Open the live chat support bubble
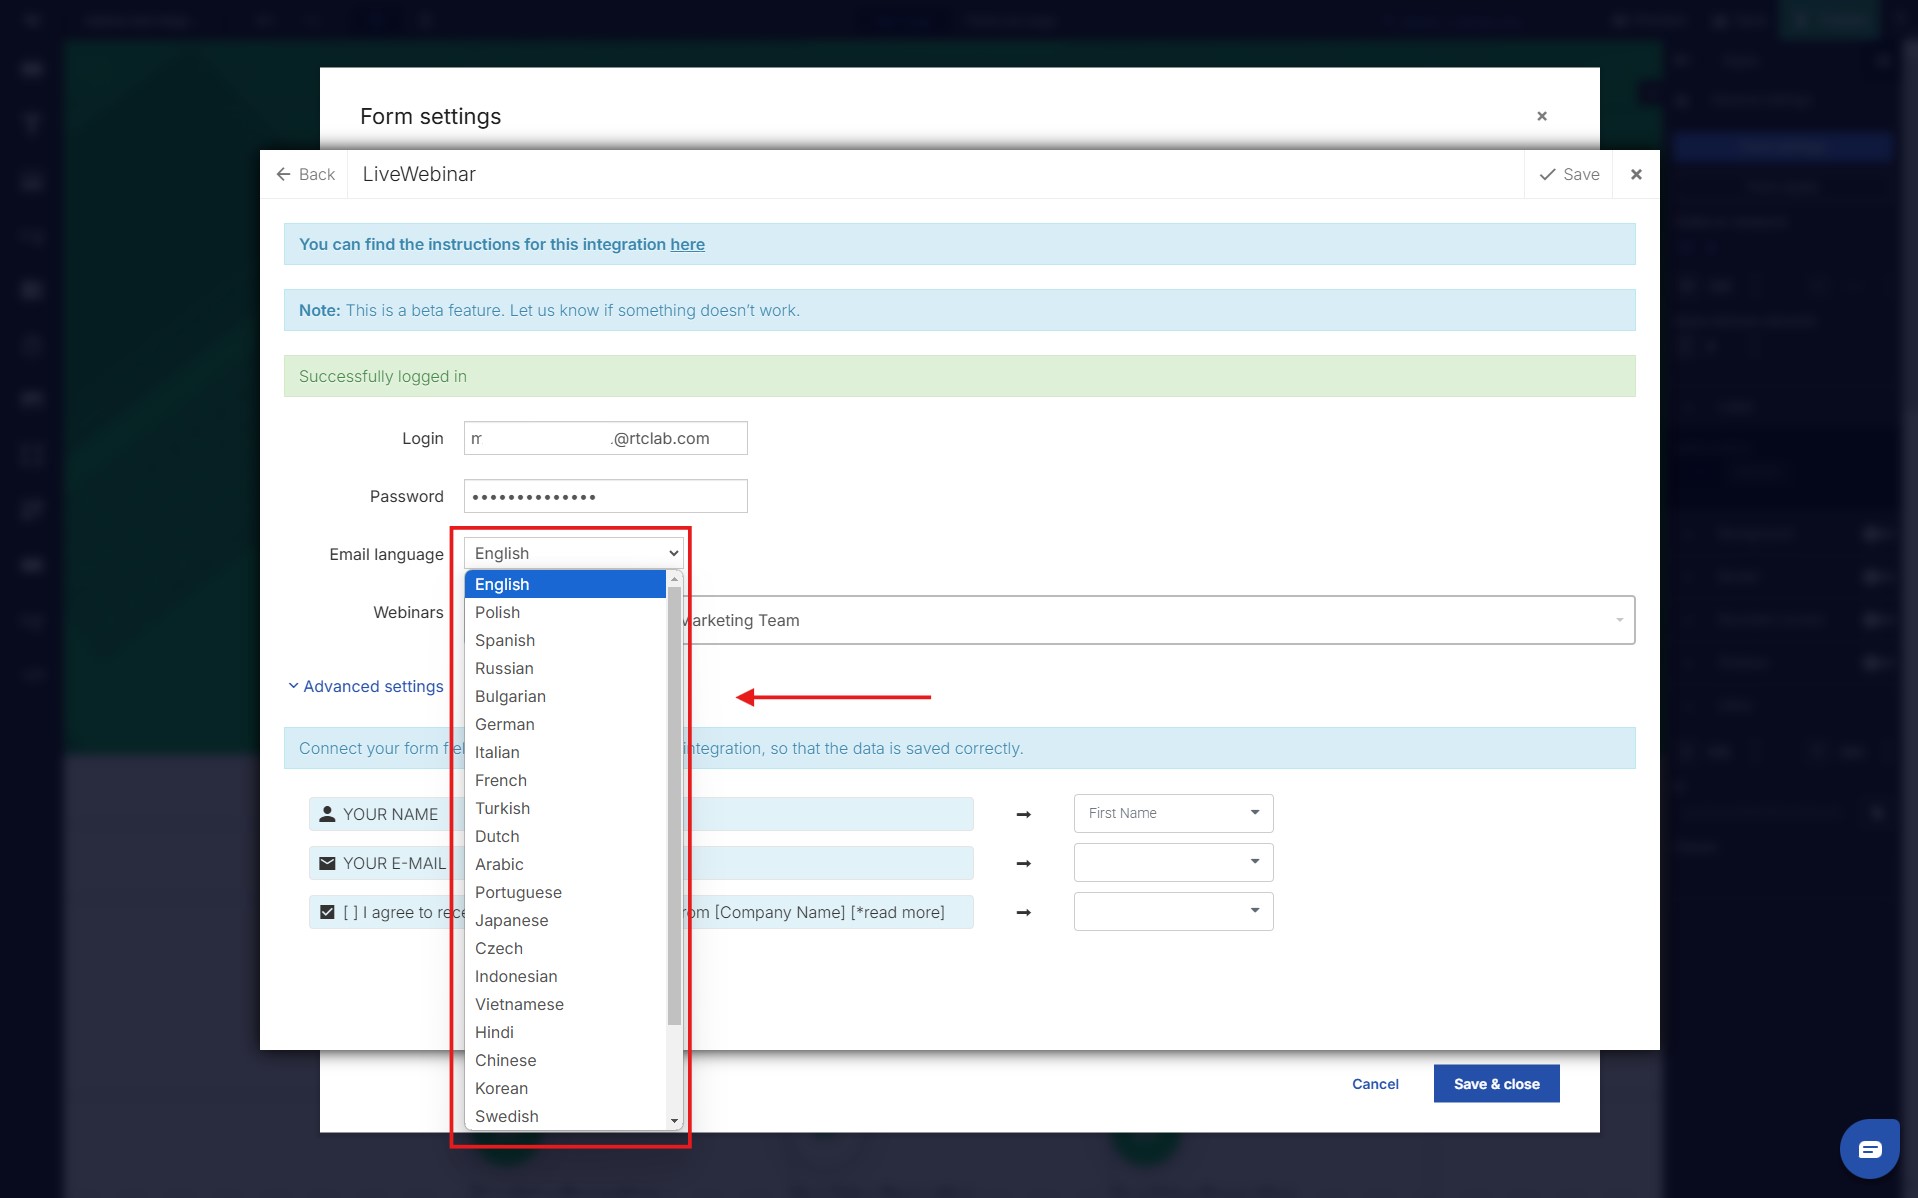Screen dimensions: 1918x1198 click(x=1869, y=1149)
